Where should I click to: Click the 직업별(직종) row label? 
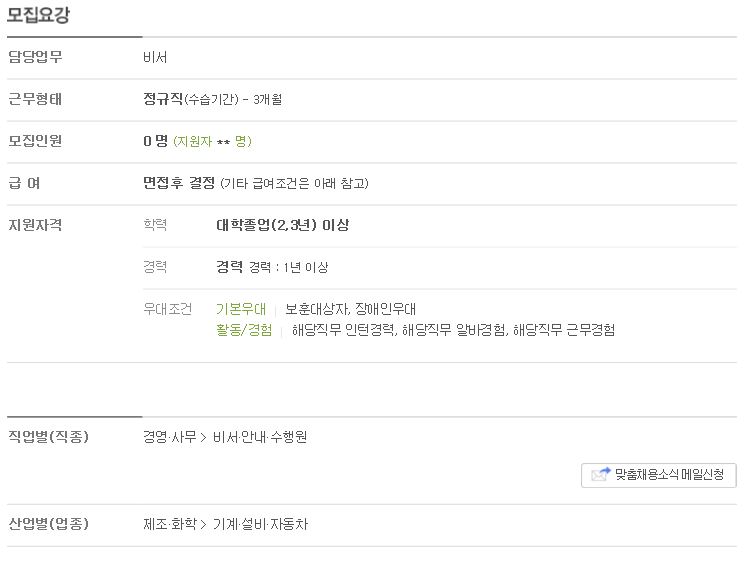tap(49, 436)
